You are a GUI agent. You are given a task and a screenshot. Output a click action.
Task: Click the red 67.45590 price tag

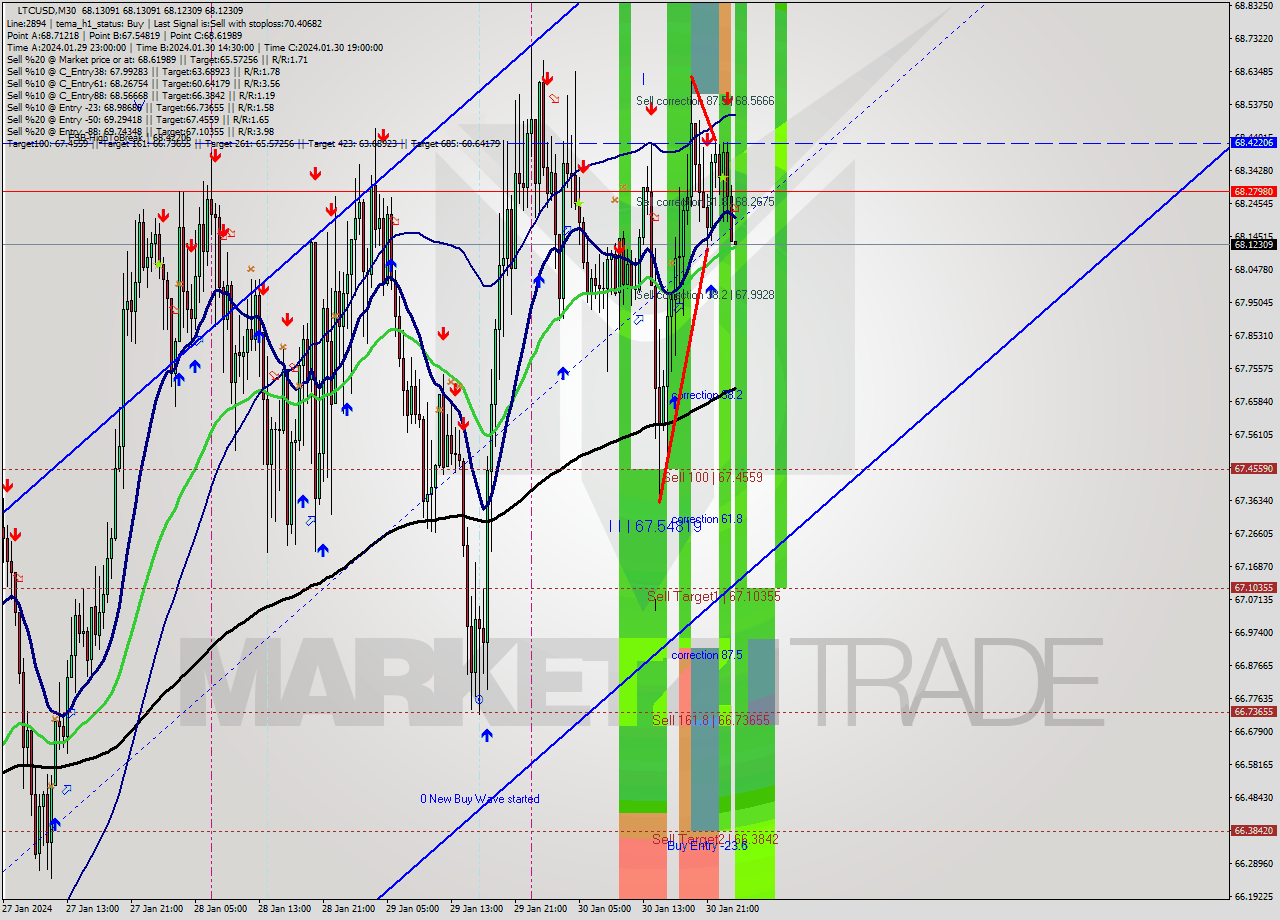(x=1253, y=468)
